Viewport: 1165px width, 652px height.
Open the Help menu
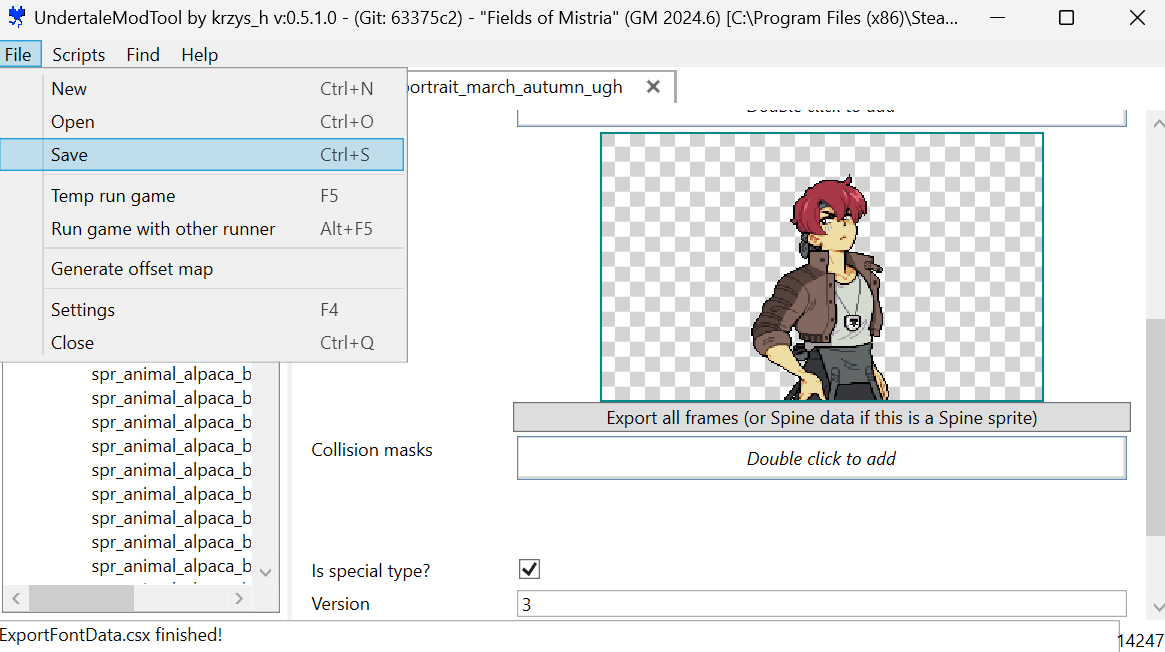click(x=199, y=54)
